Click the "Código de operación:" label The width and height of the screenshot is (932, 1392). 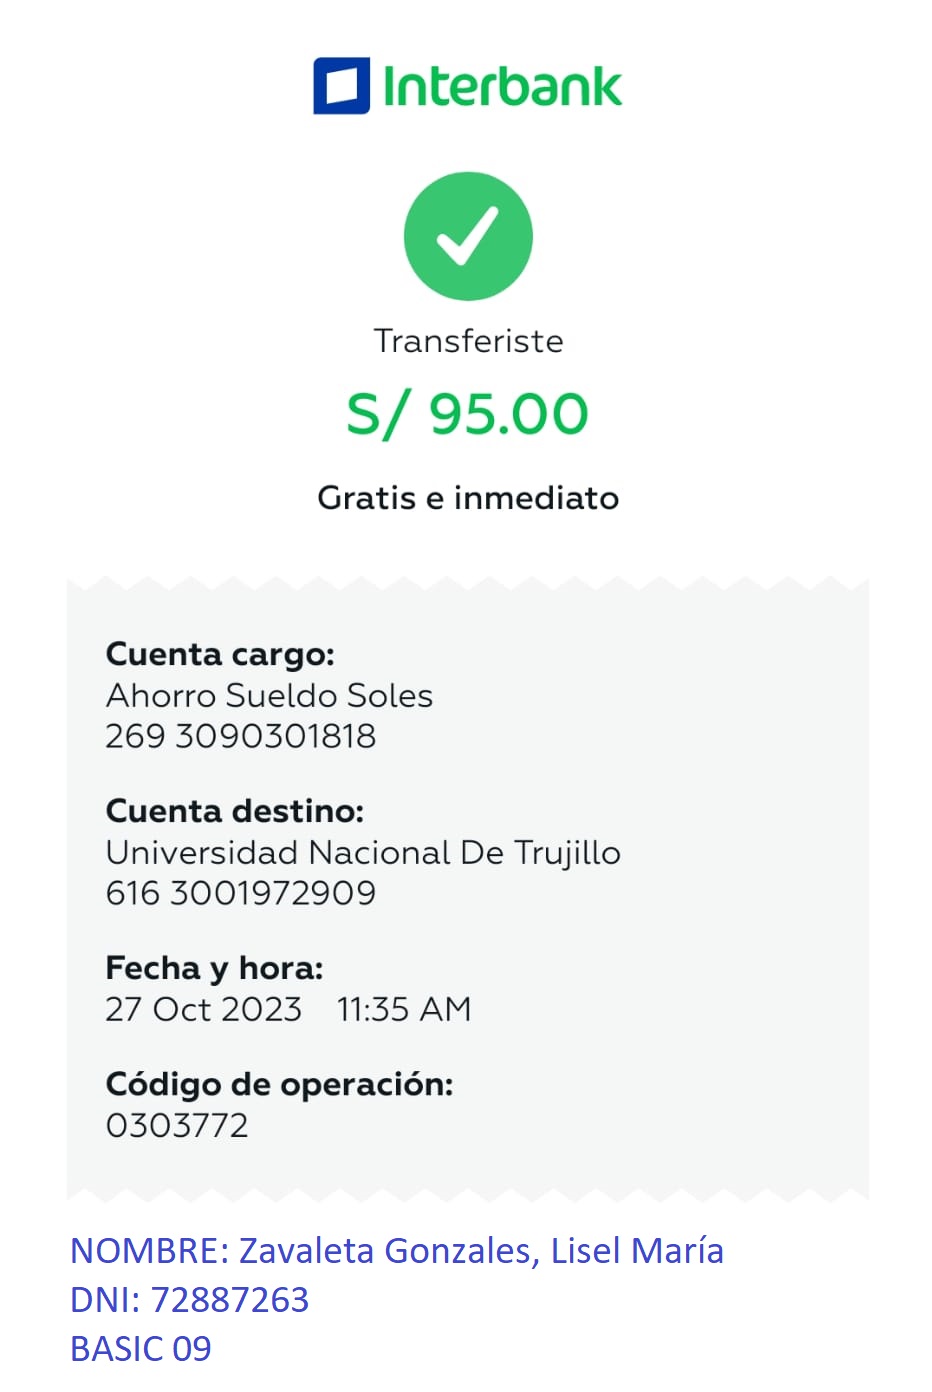coord(279,1085)
